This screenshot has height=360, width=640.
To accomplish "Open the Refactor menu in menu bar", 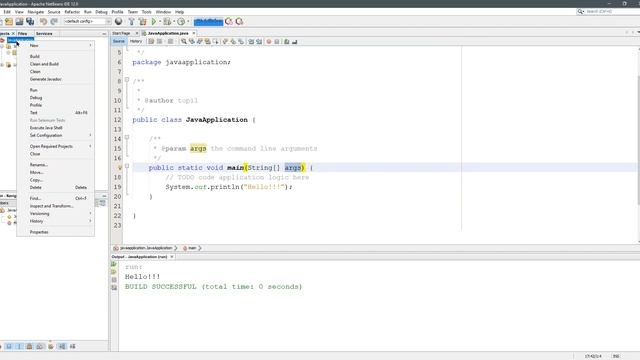I will point(72,12).
